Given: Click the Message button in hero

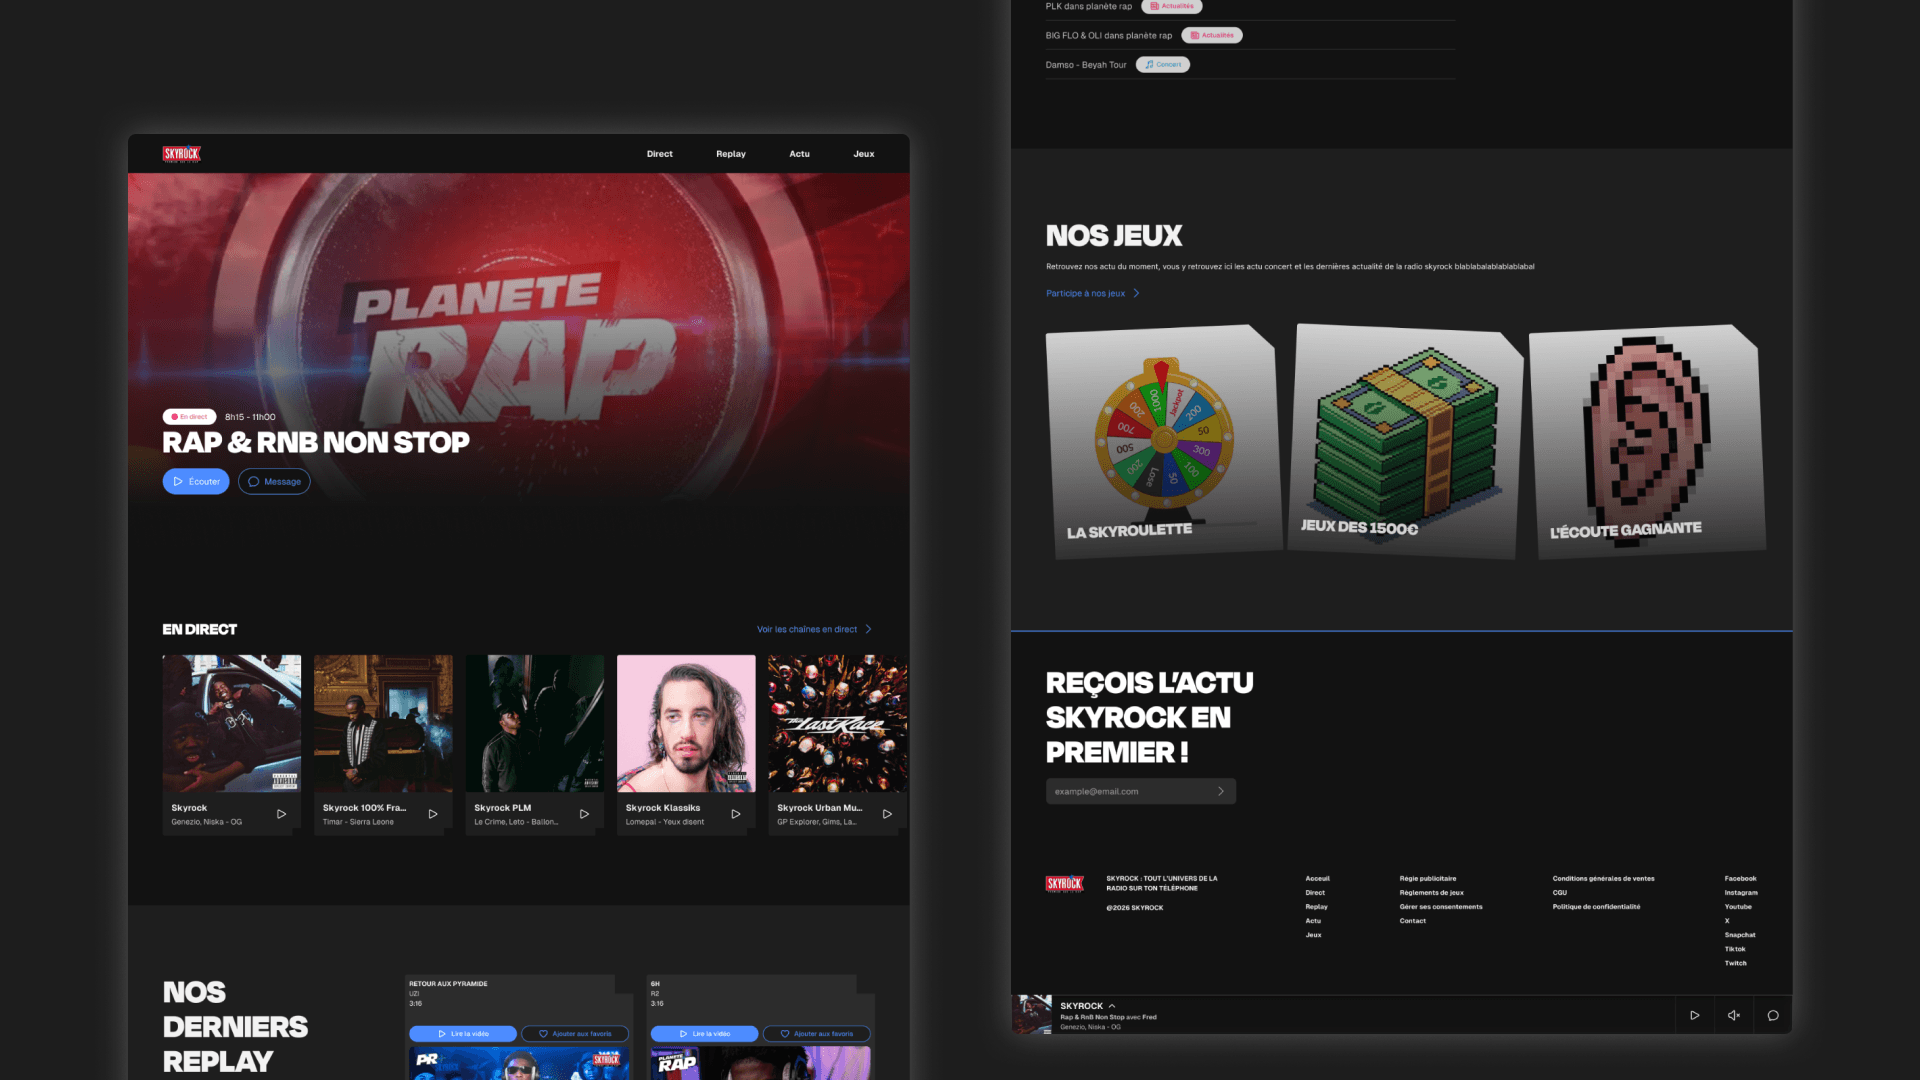Looking at the screenshot, I should click(274, 481).
